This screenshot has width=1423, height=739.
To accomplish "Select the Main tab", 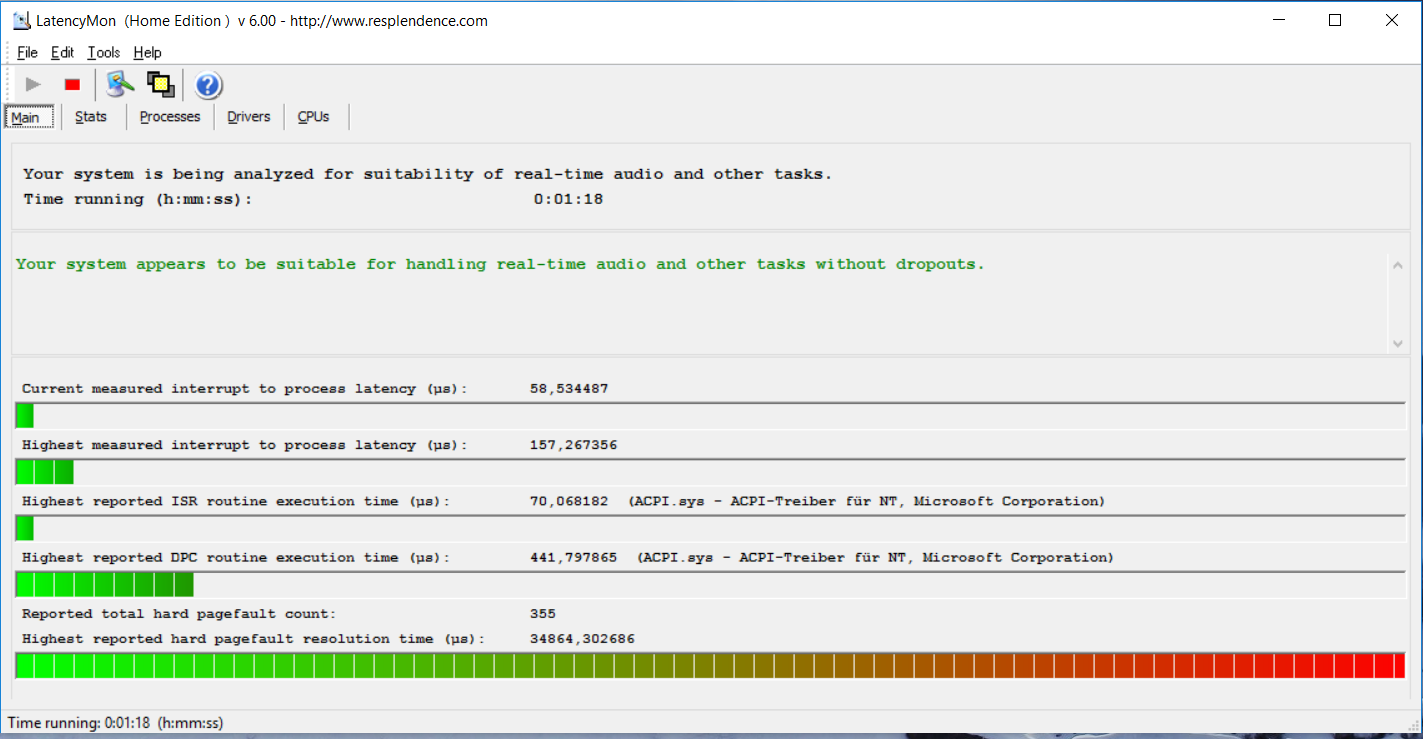I will click(x=26, y=117).
